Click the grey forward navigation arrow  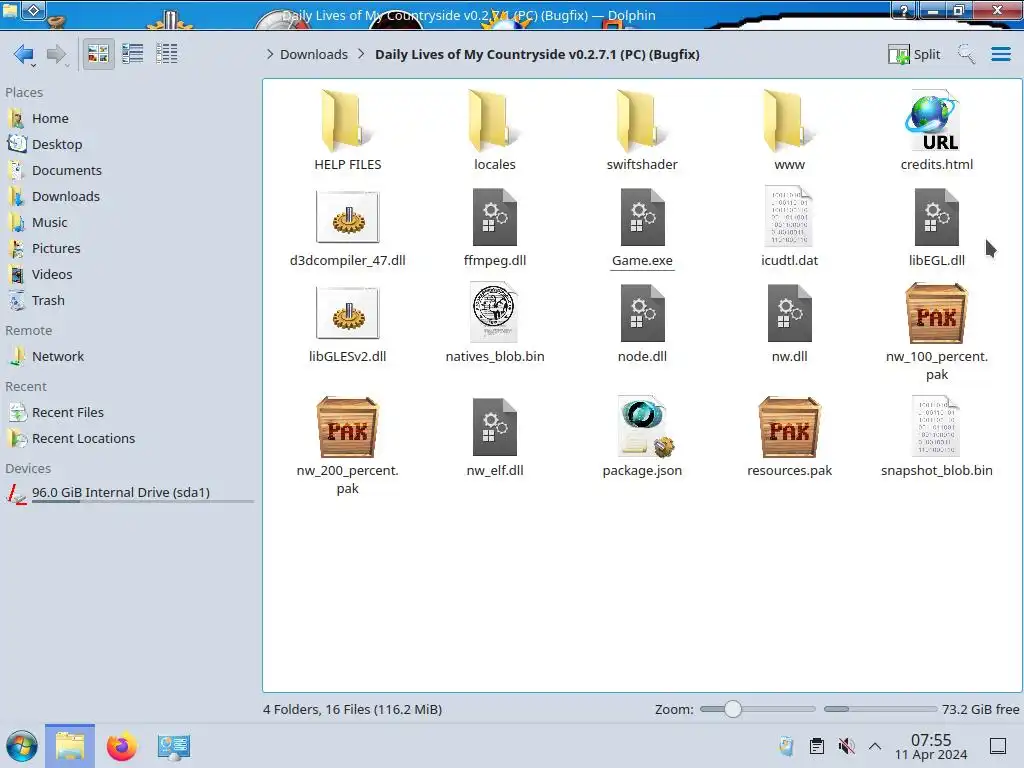pos(57,54)
